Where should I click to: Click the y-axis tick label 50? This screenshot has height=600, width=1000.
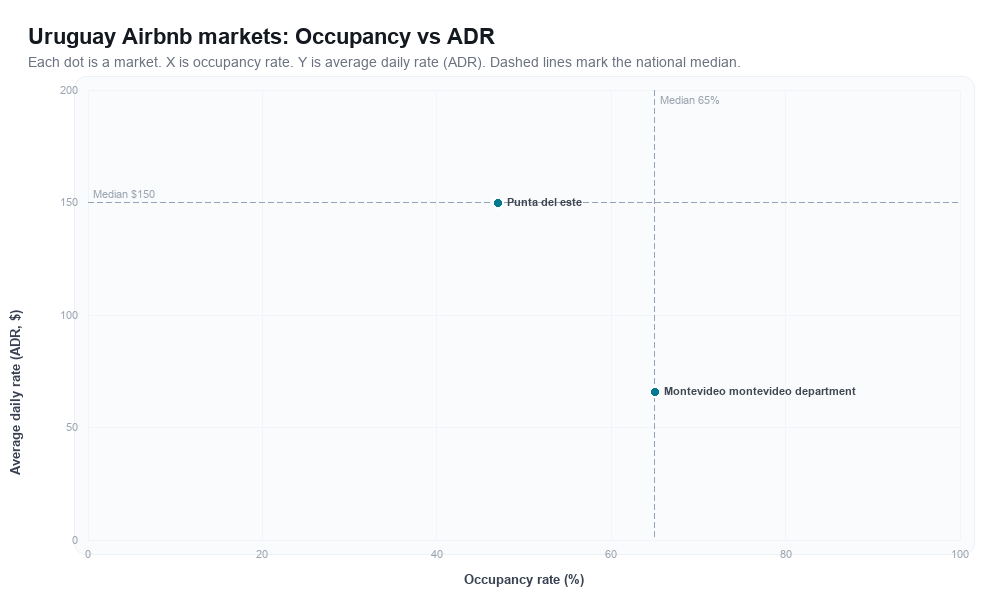tap(71, 428)
